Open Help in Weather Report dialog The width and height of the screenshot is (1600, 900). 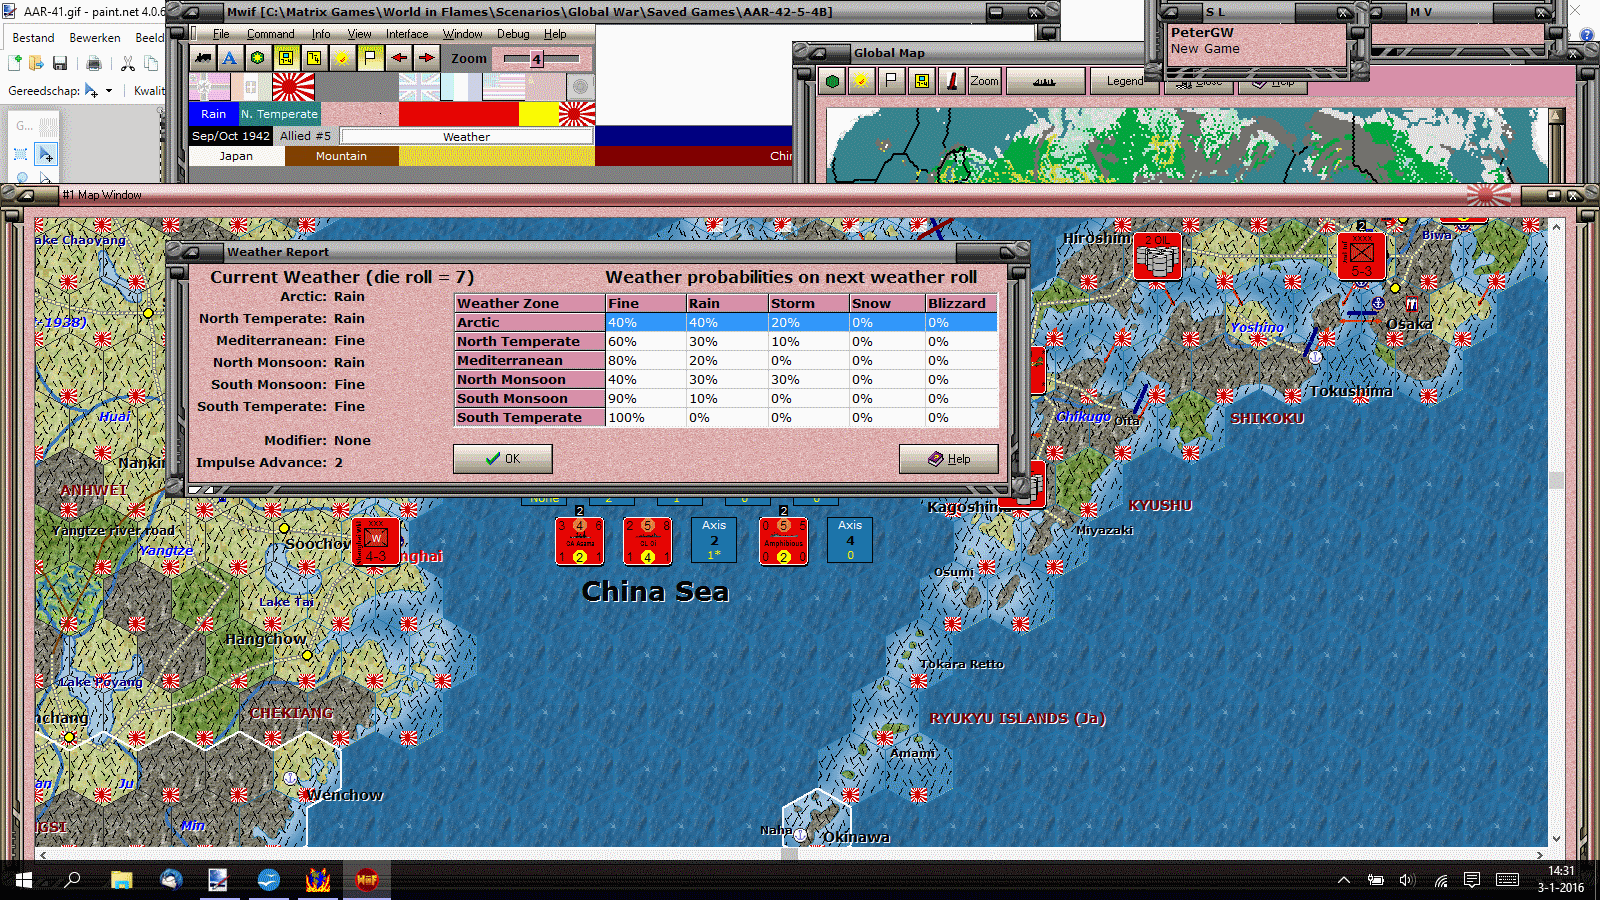point(949,459)
